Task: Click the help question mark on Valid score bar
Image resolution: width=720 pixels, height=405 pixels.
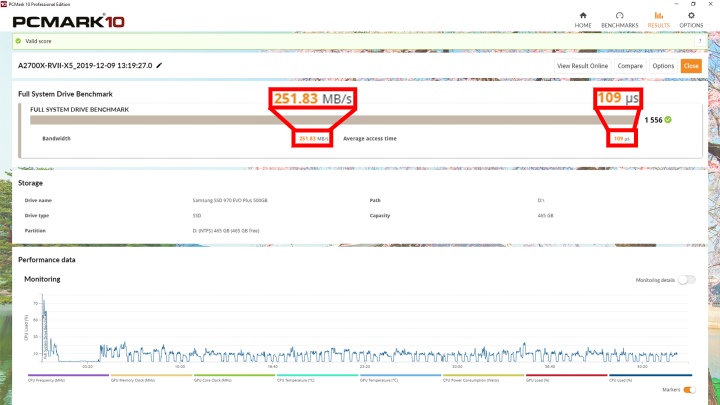Action: pyautogui.click(x=700, y=41)
